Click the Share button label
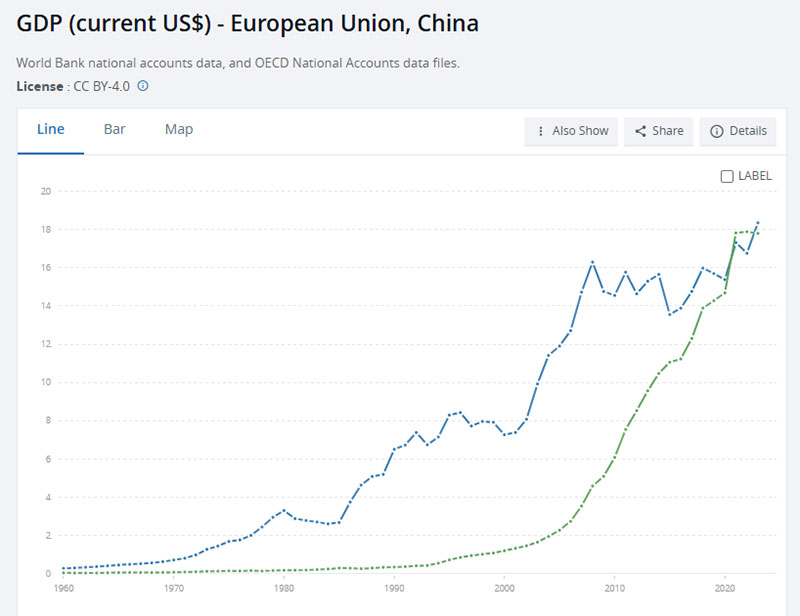Image resolution: width=800 pixels, height=616 pixels. (x=668, y=131)
